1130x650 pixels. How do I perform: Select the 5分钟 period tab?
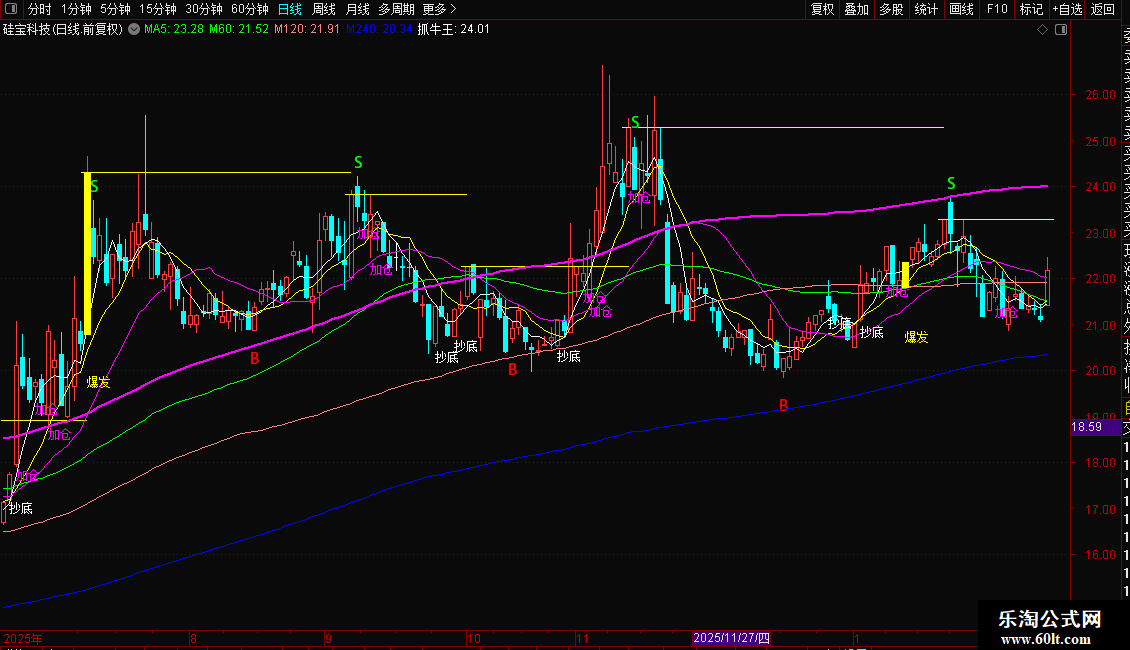[115, 9]
